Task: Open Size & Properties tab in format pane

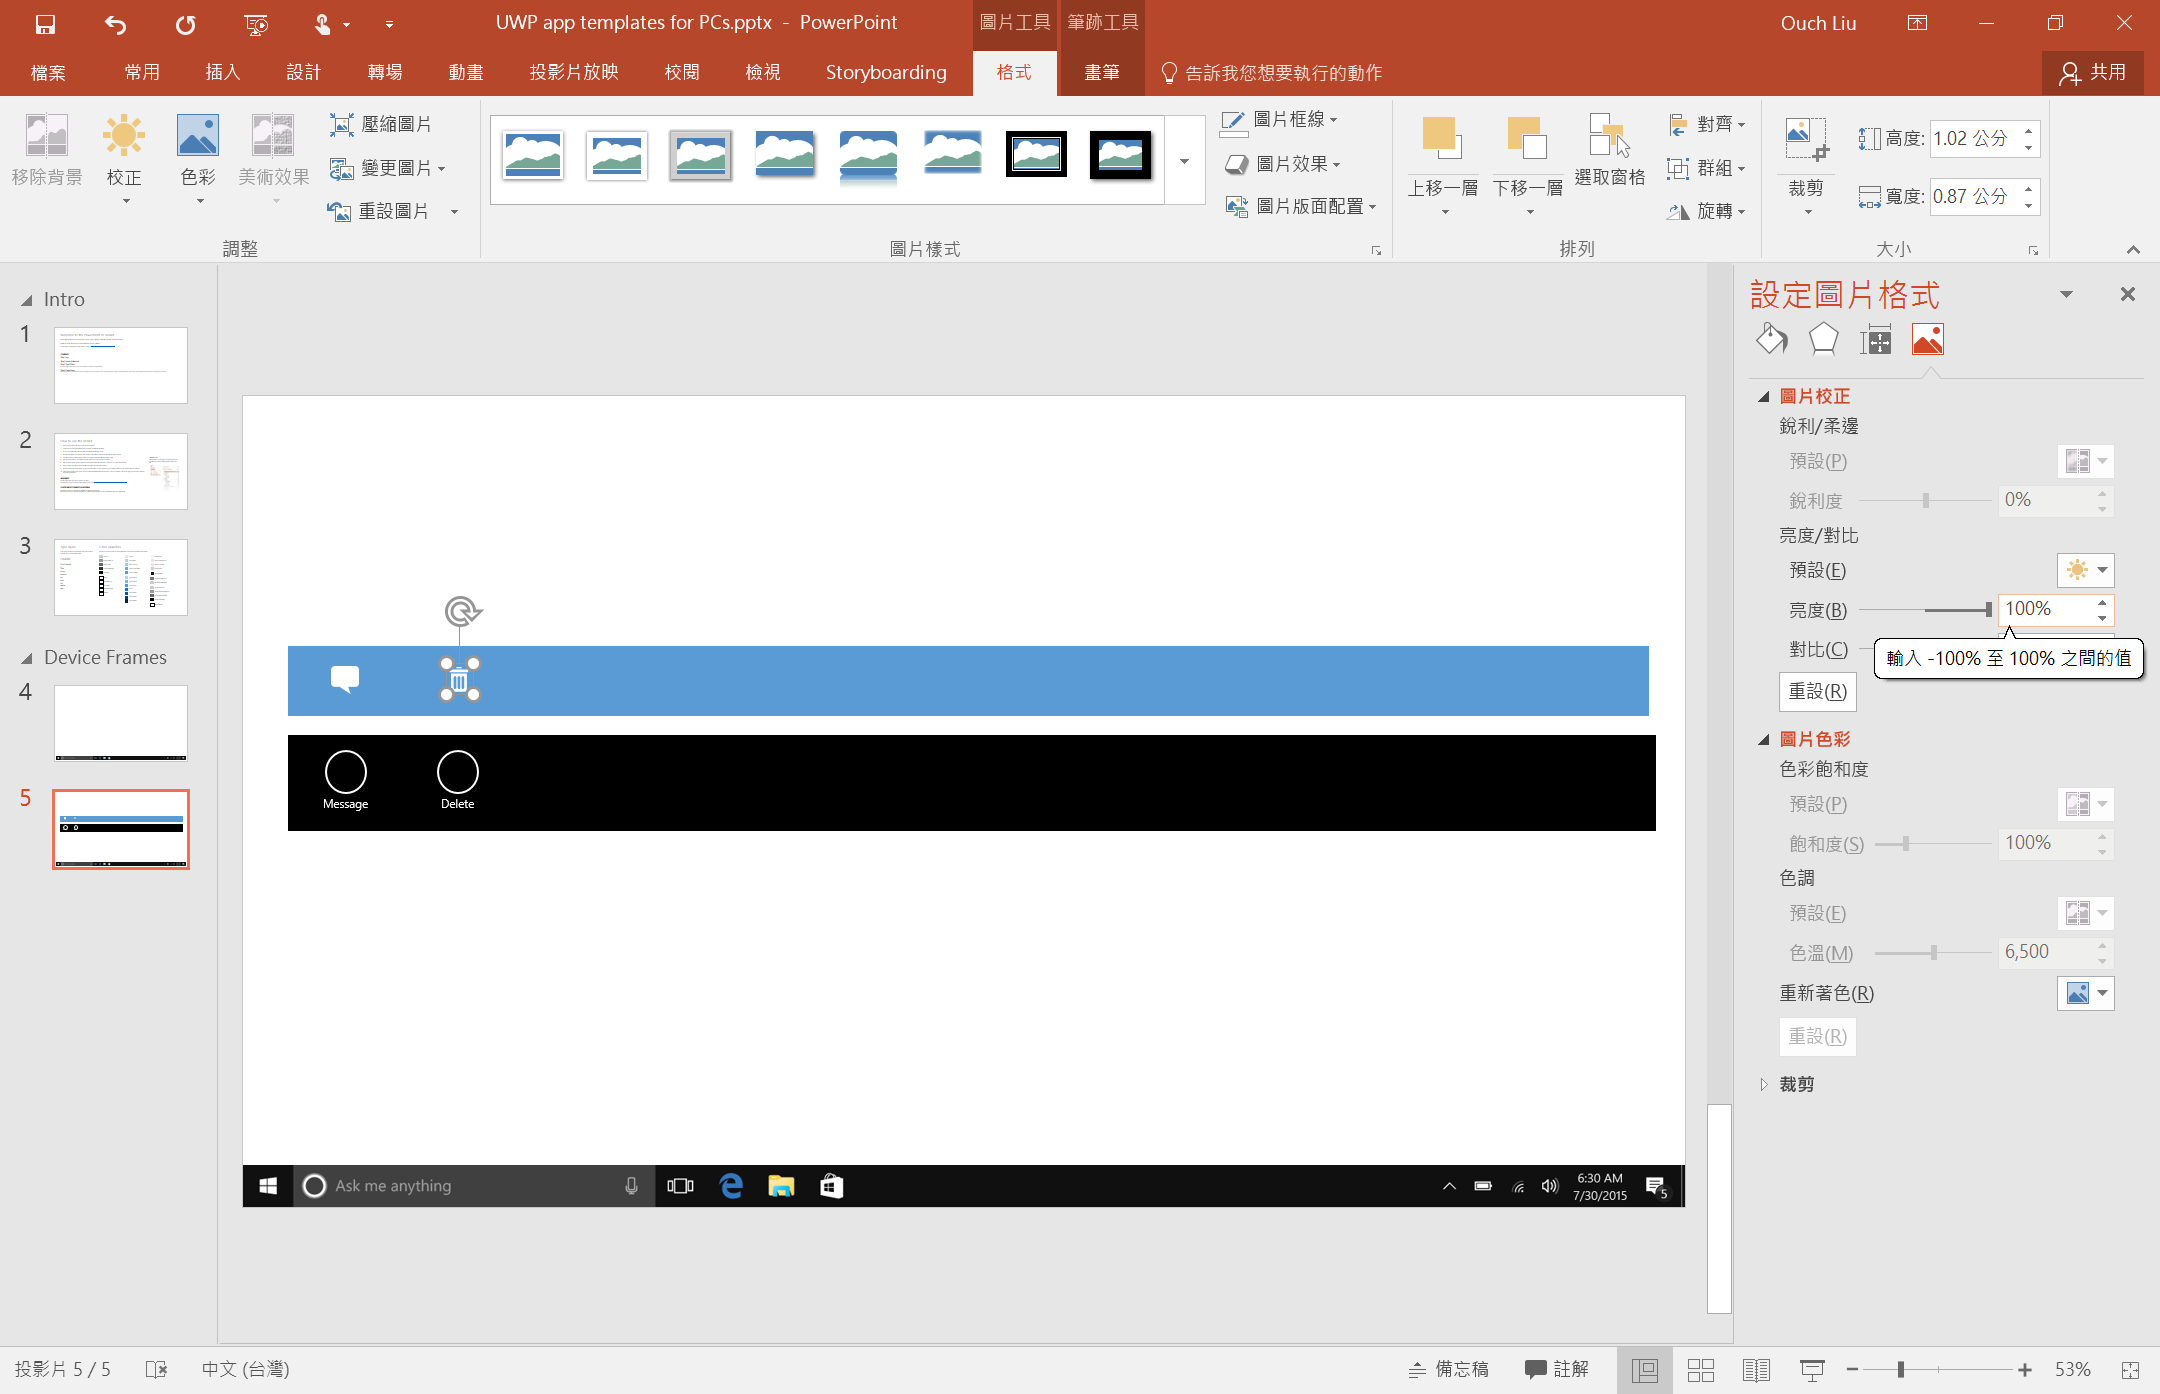Action: pyautogui.click(x=1876, y=340)
